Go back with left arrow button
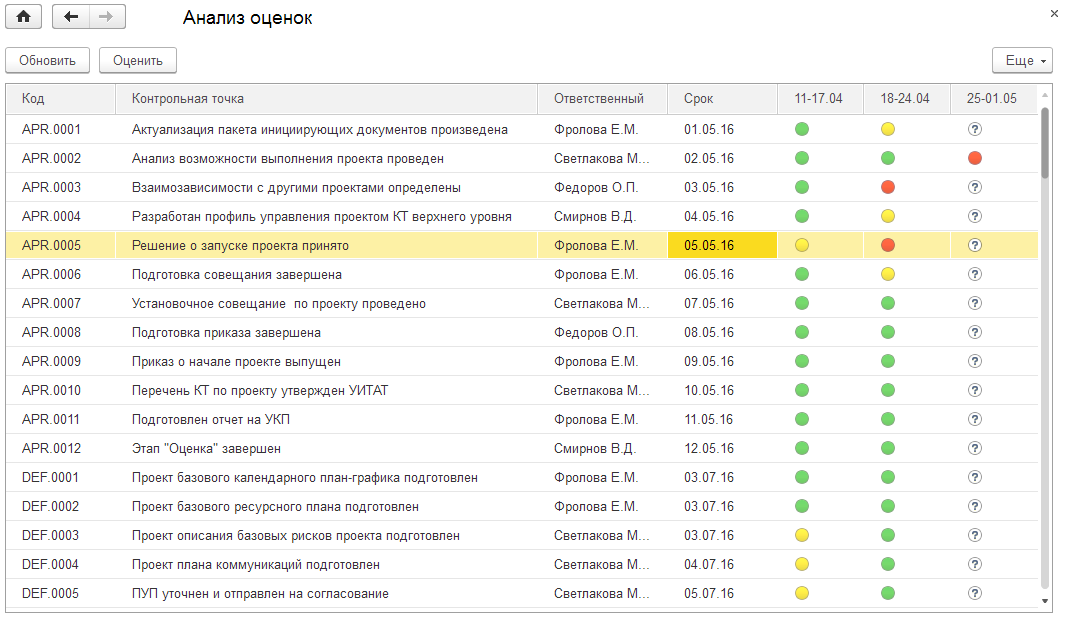 coord(71,17)
